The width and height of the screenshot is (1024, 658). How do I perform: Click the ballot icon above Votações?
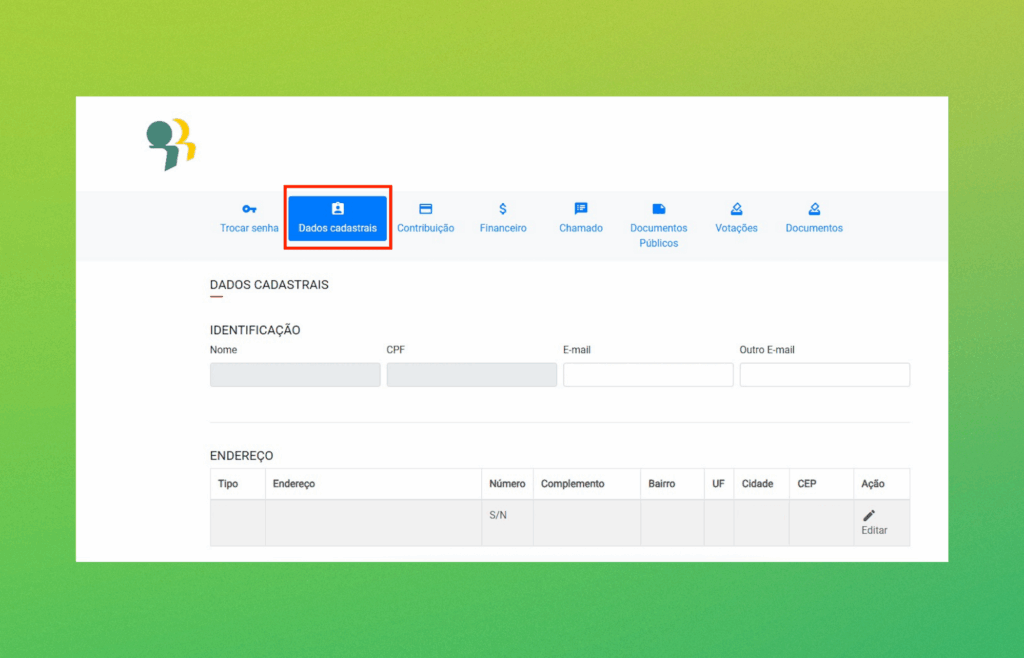pos(736,209)
